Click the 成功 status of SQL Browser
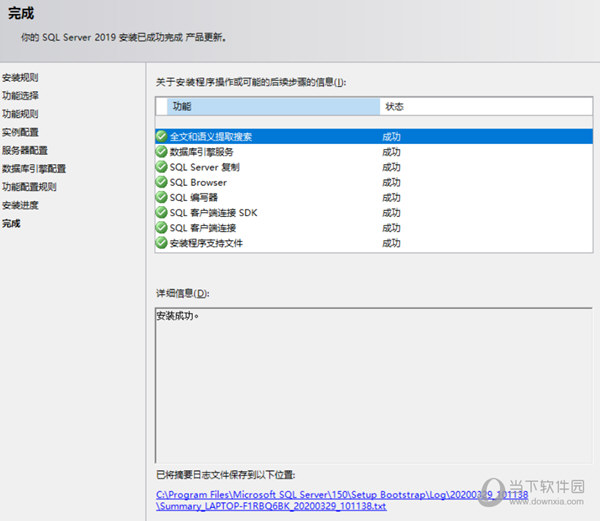This screenshot has height=521, width=600. (x=391, y=182)
